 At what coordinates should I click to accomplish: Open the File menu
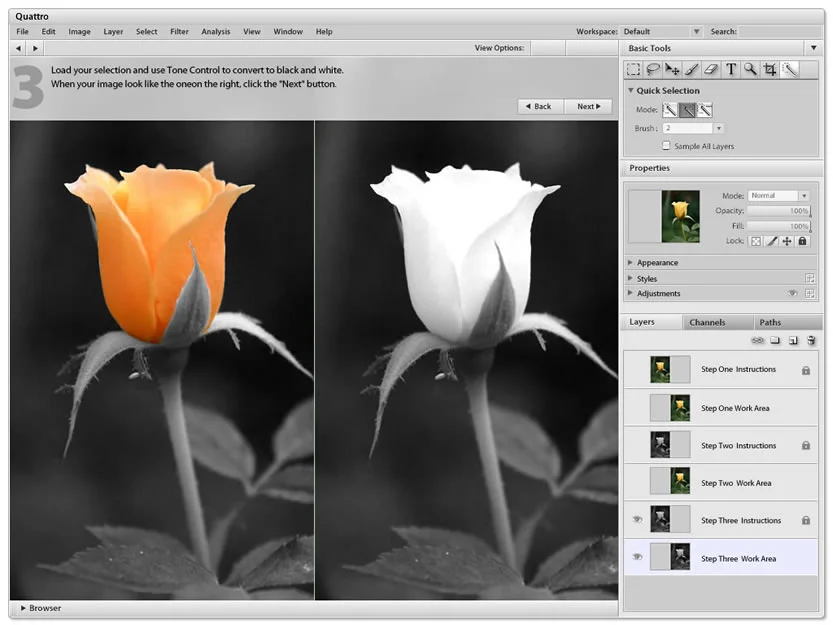click(x=22, y=31)
